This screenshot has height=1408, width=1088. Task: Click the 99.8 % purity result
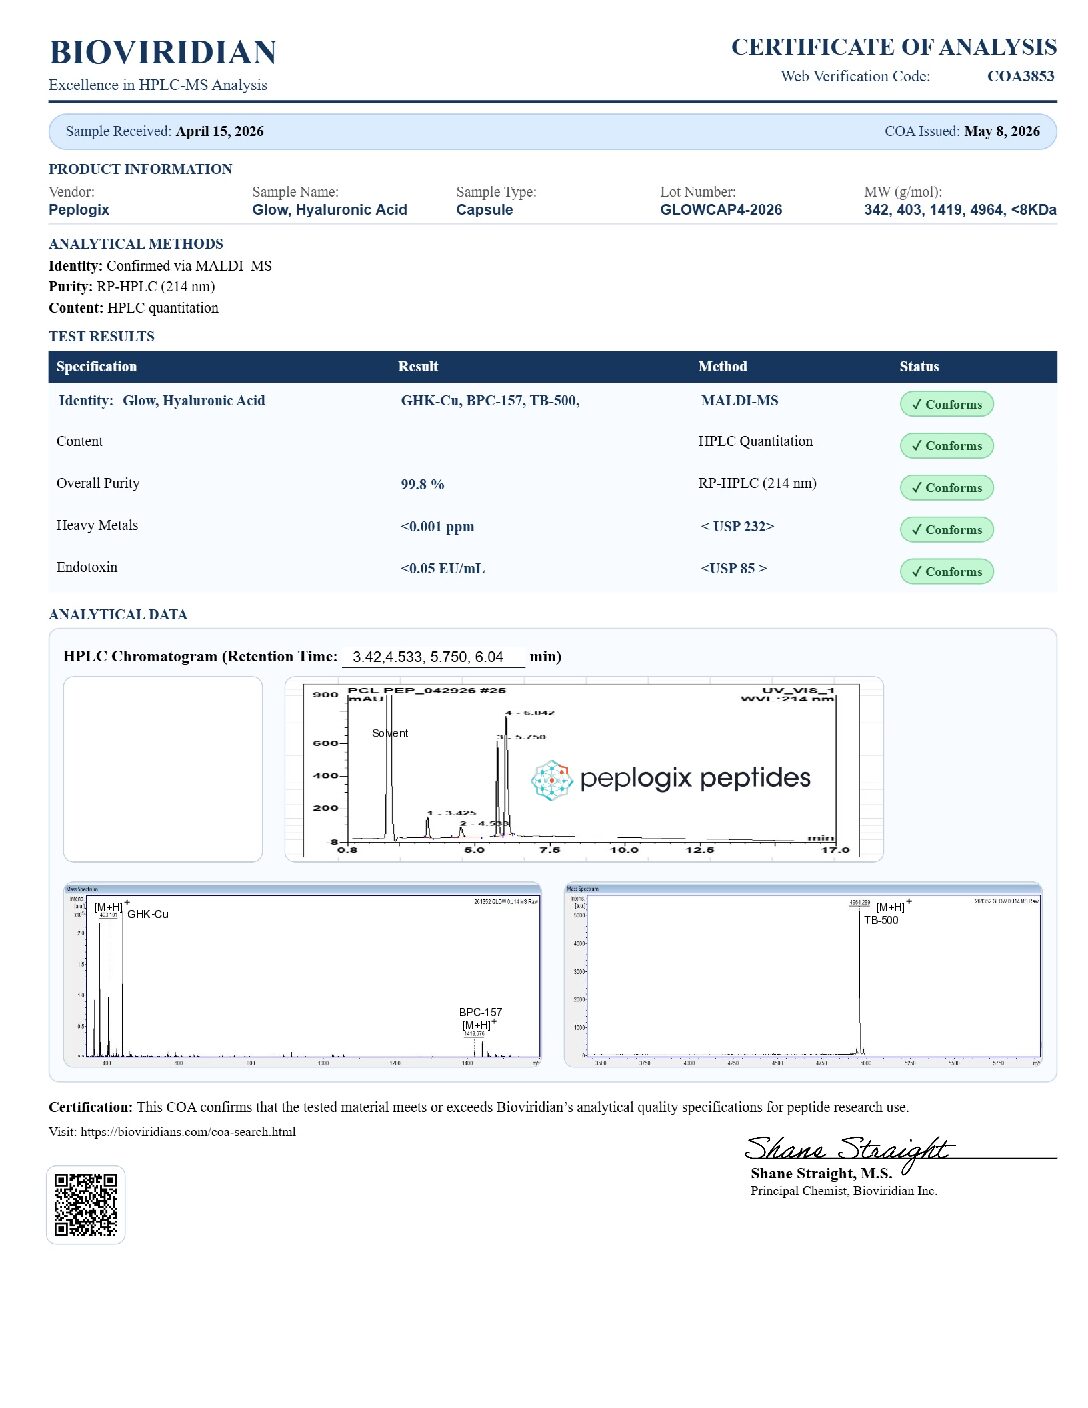pos(422,484)
